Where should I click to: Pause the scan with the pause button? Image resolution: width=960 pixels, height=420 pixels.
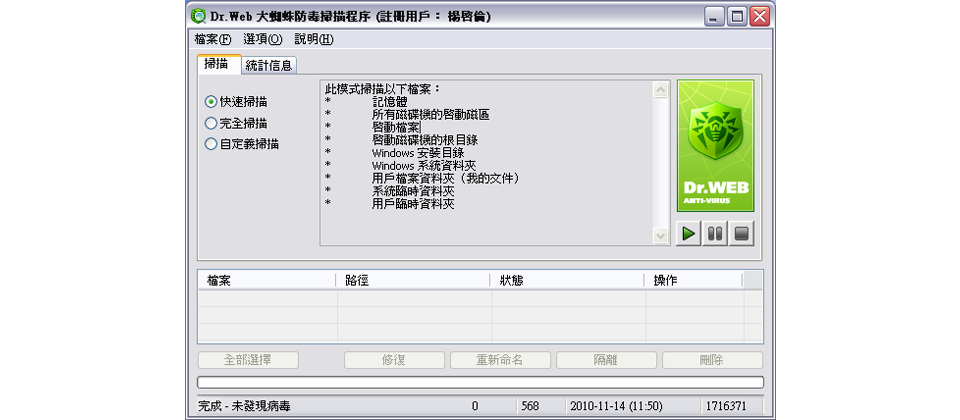click(x=715, y=234)
